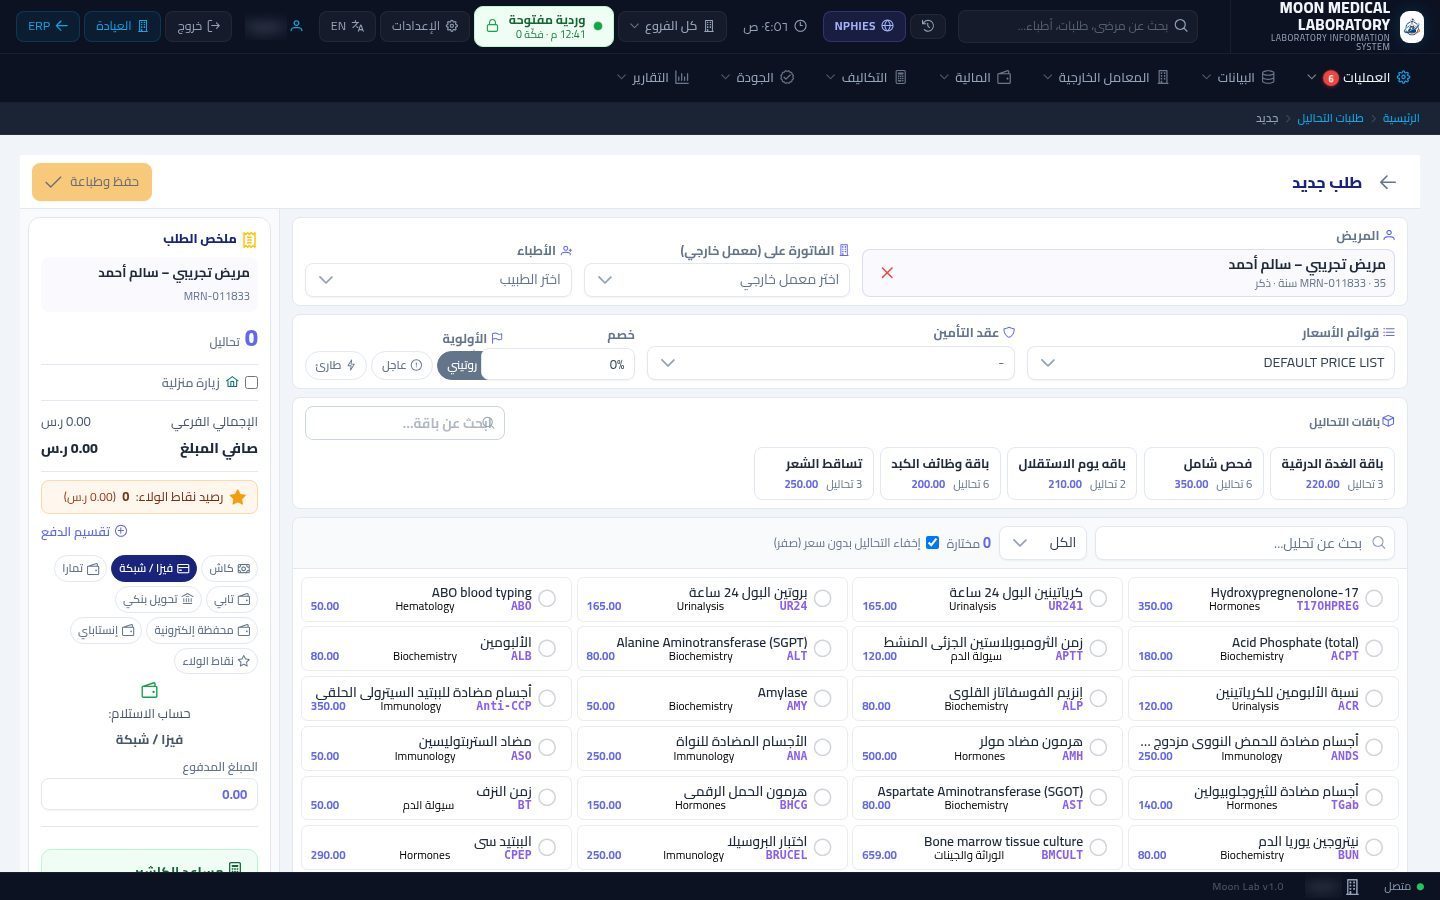Open the المالية menu

975,77
